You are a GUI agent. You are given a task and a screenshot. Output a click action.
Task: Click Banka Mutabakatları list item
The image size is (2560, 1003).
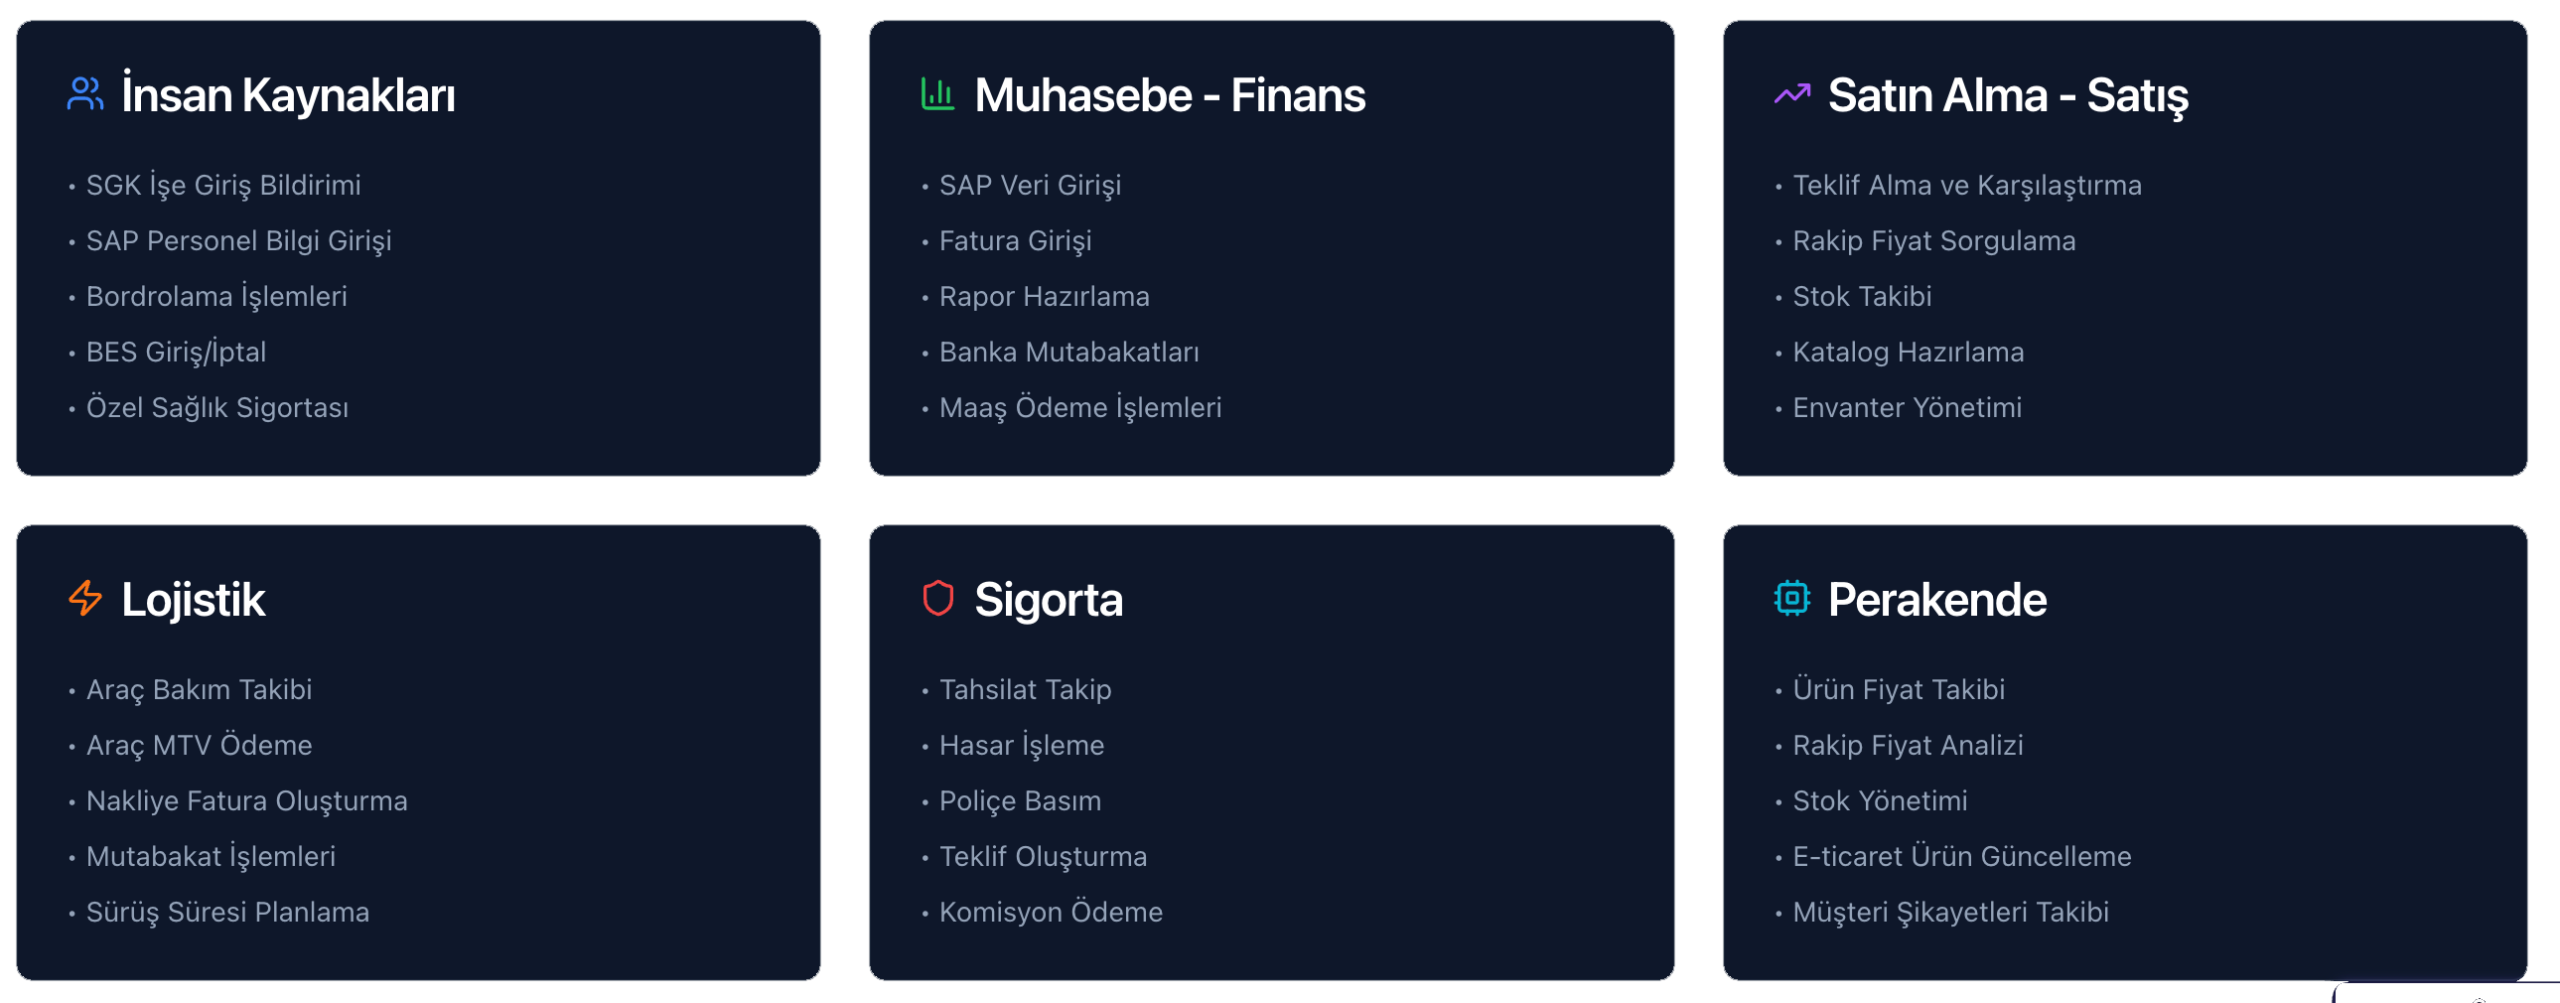tap(1068, 353)
